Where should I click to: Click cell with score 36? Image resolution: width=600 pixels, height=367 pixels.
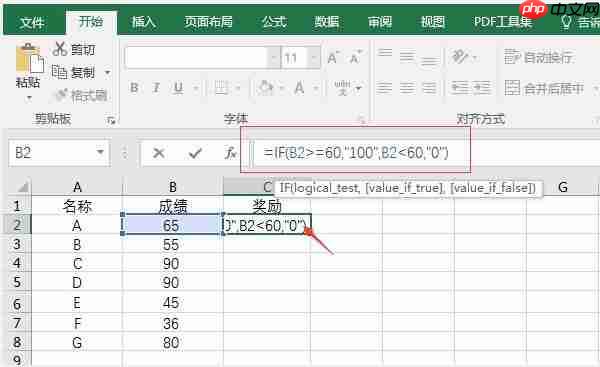[173, 324]
